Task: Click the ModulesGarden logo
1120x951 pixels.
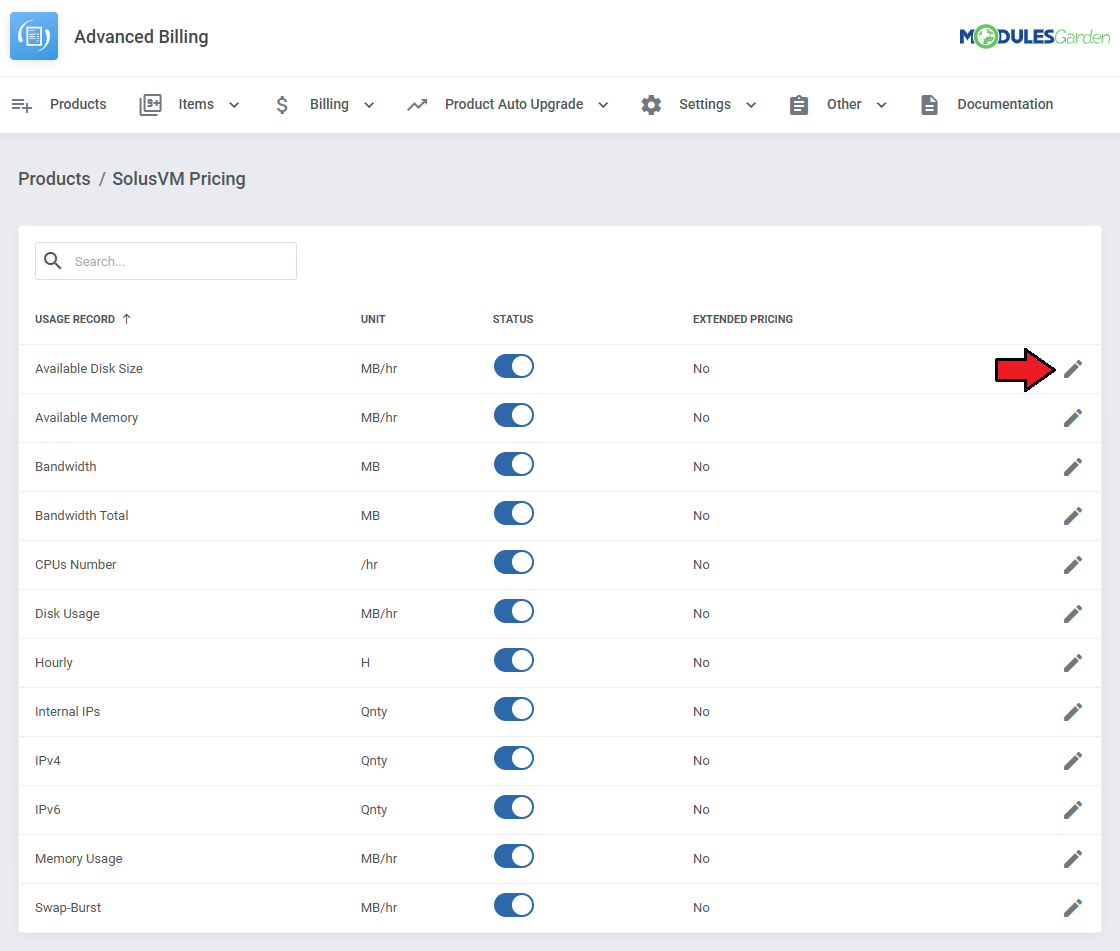Action: [x=1034, y=36]
